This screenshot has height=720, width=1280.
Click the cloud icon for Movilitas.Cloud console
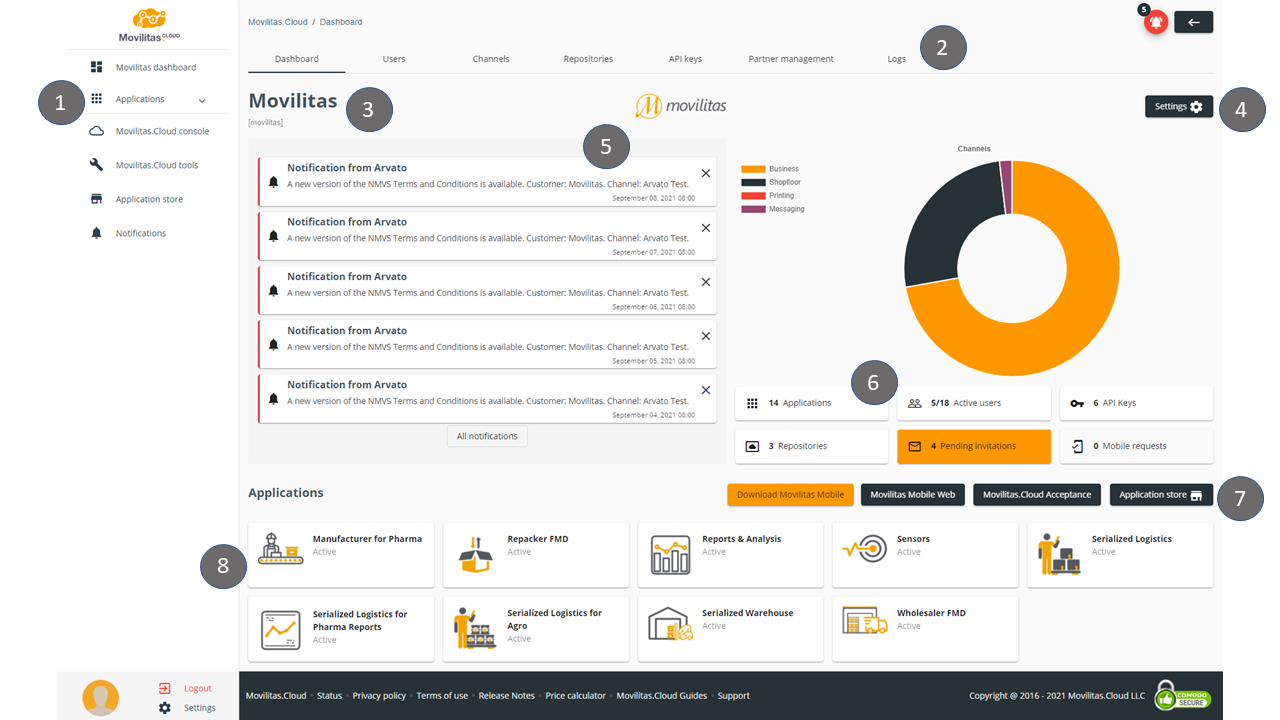pos(97,131)
